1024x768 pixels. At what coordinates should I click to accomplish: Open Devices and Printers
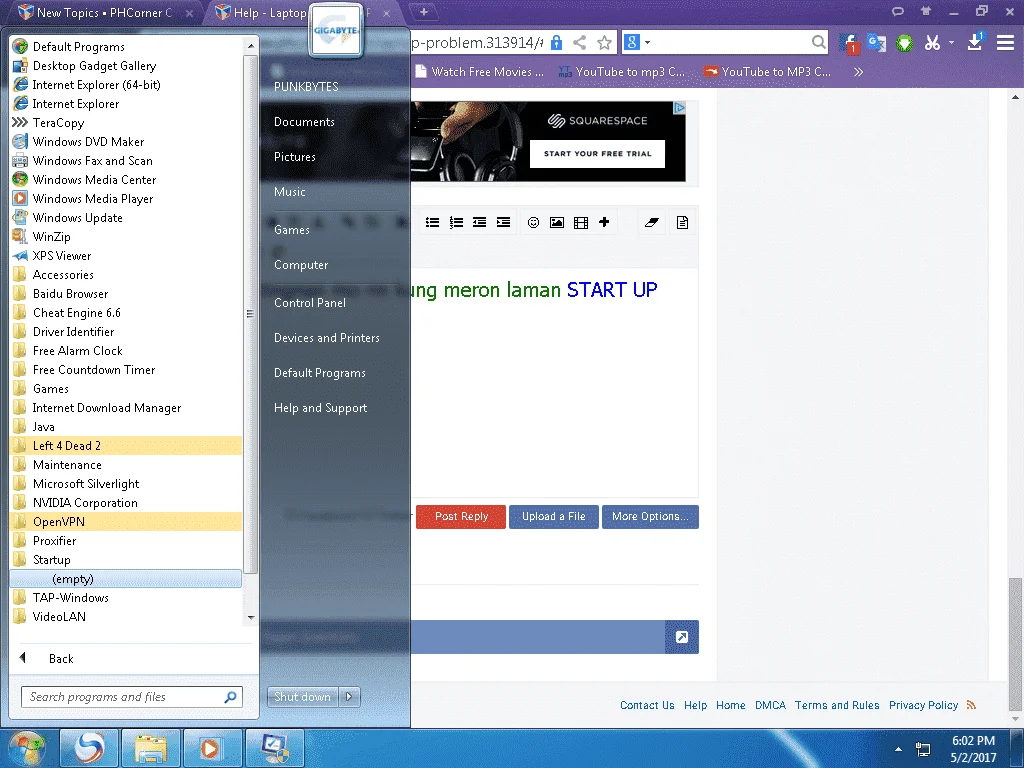tap(327, 338)
